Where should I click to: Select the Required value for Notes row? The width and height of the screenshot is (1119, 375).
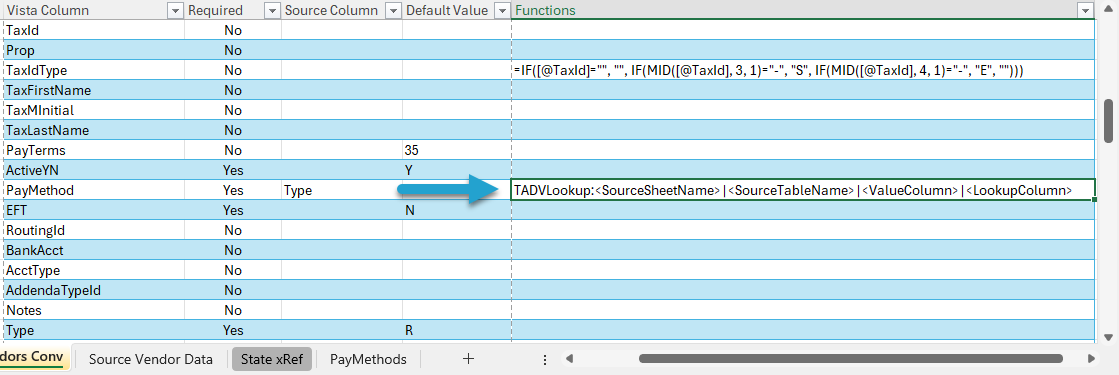233,310
